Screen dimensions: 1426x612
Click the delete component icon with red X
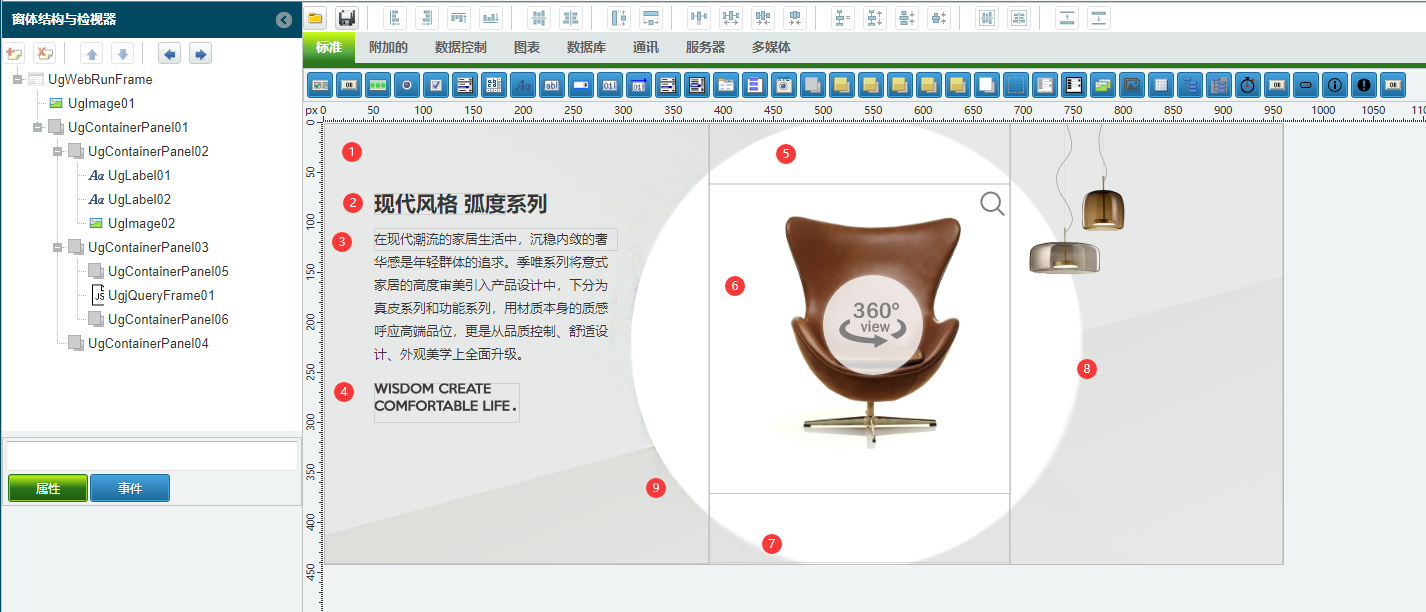coord(45,54)
